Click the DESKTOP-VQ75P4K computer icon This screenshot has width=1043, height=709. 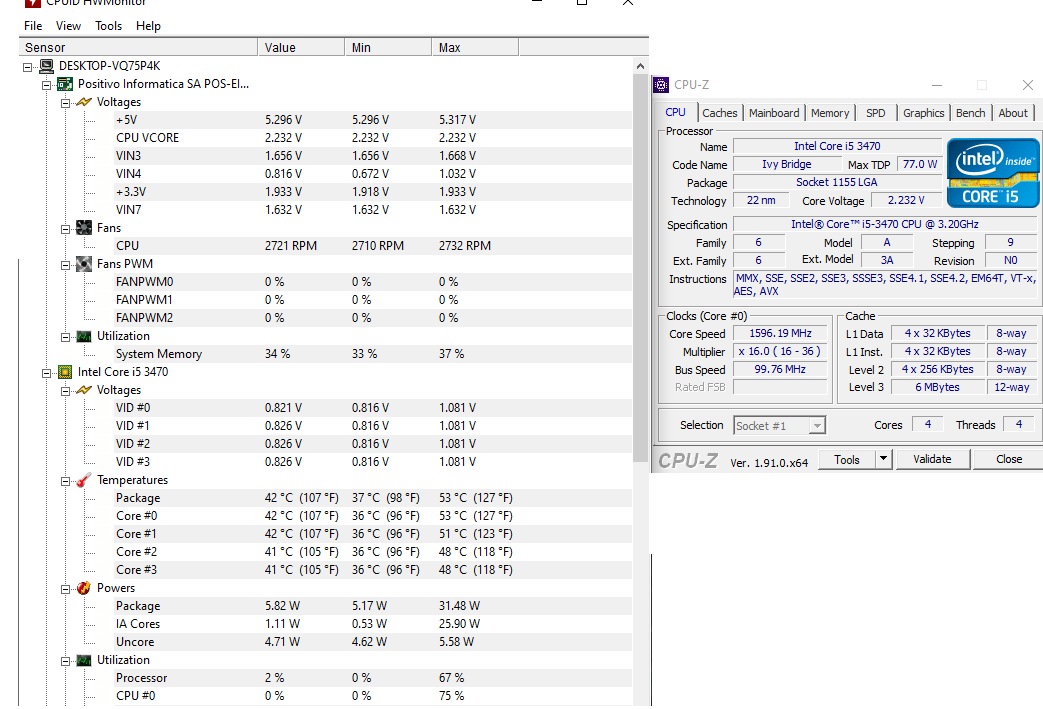(x=47, y=66)
